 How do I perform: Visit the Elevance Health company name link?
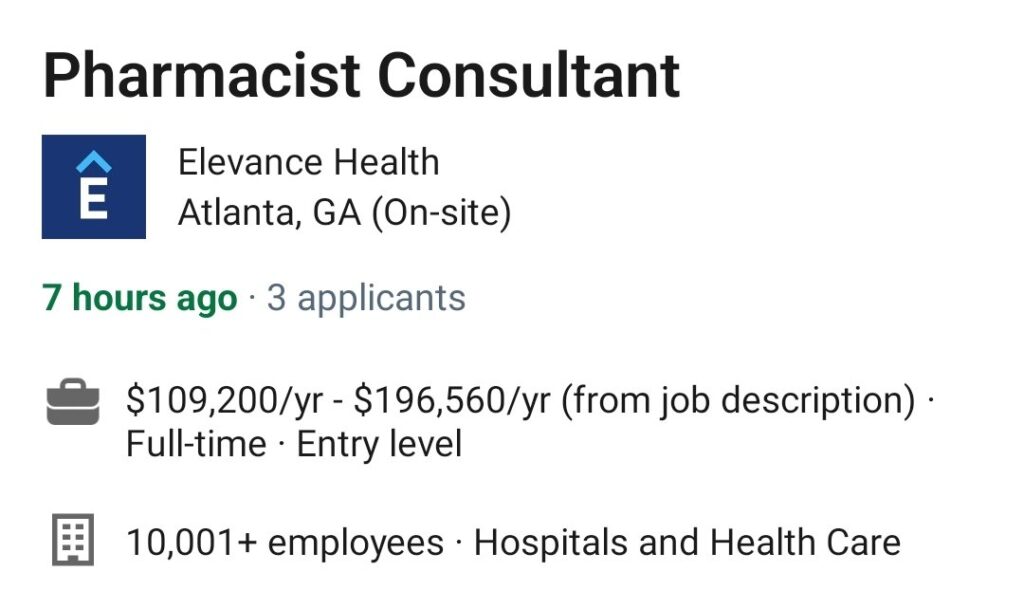click(x=308, y=162)
